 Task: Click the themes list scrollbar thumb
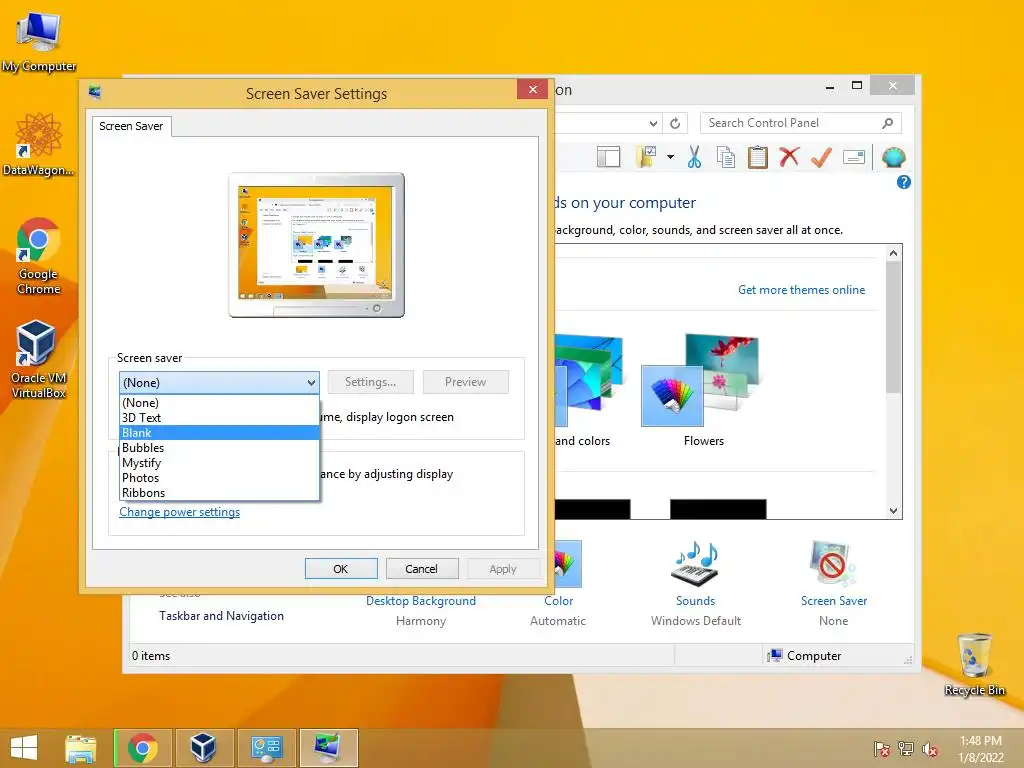coord(893,327)
